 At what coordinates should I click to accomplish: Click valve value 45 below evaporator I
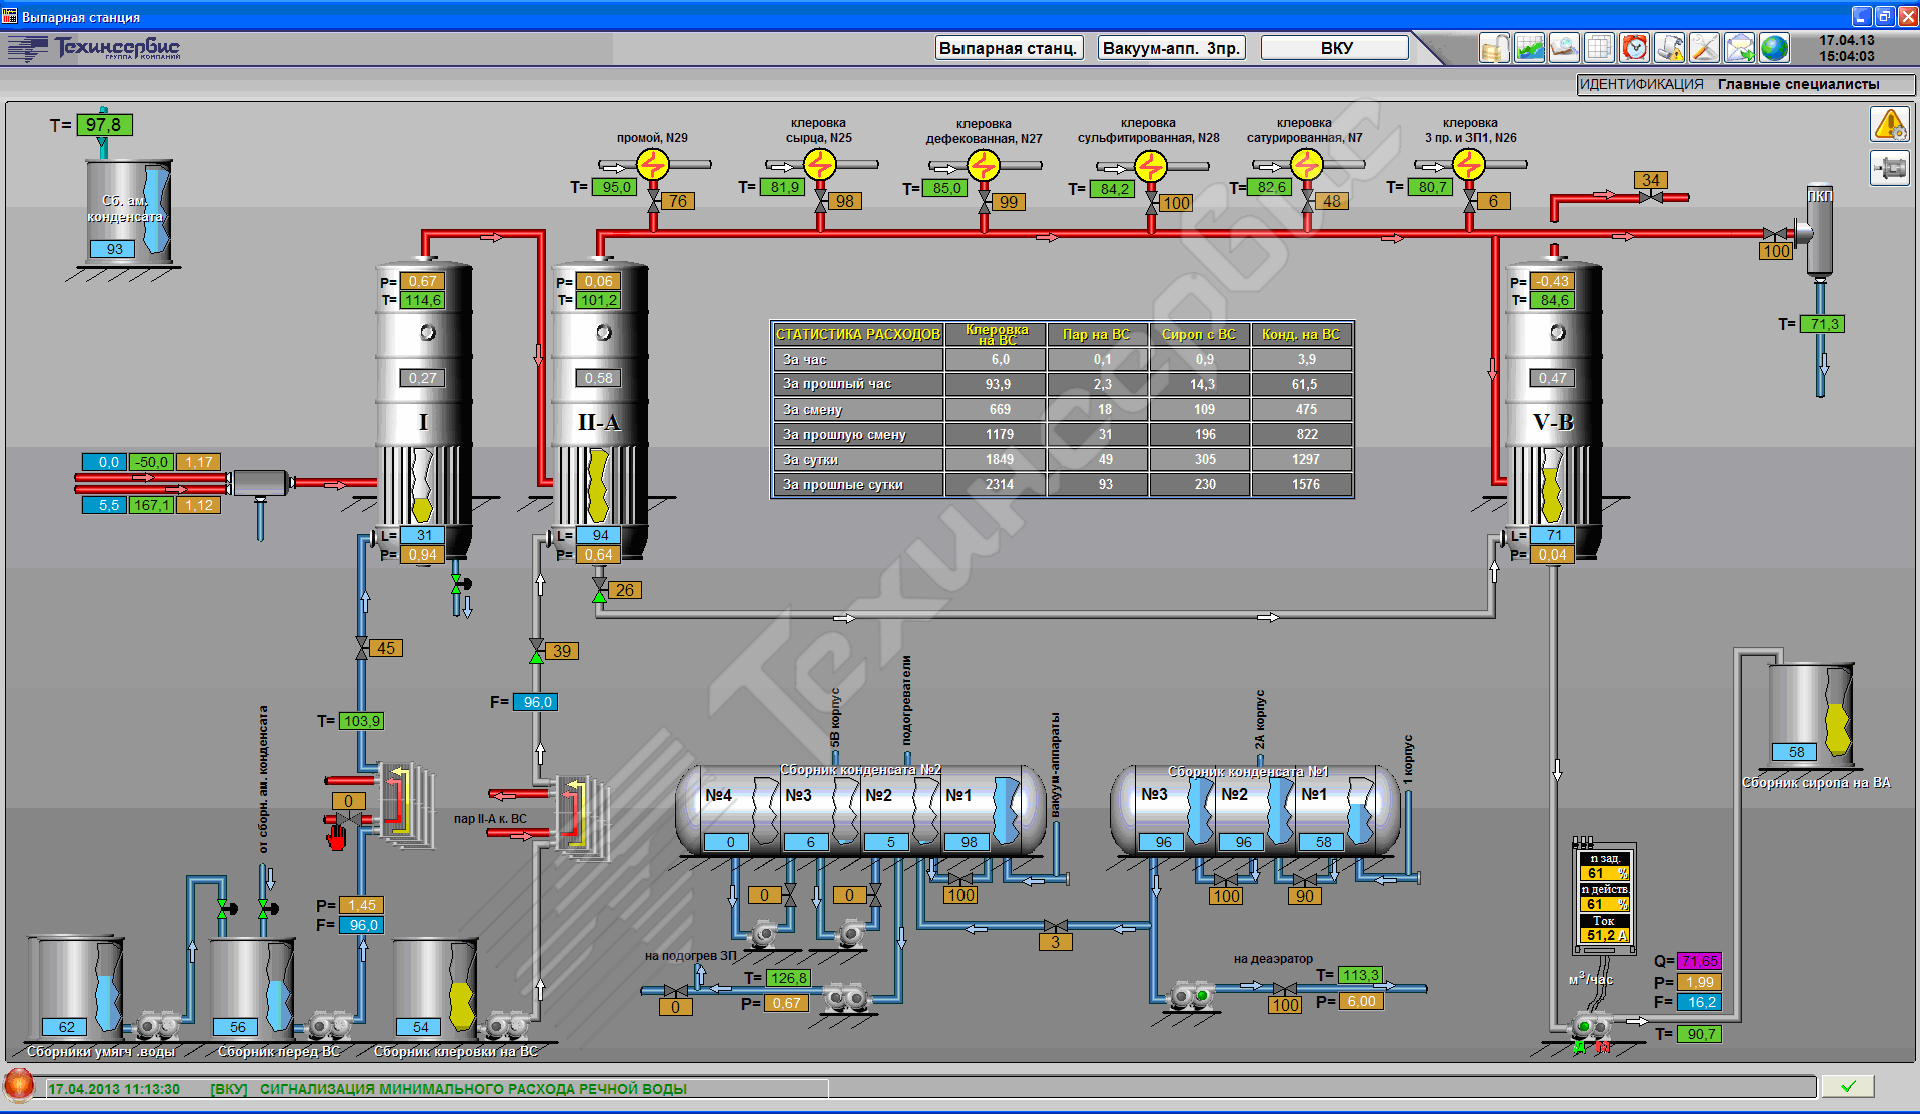click(386, 648)
